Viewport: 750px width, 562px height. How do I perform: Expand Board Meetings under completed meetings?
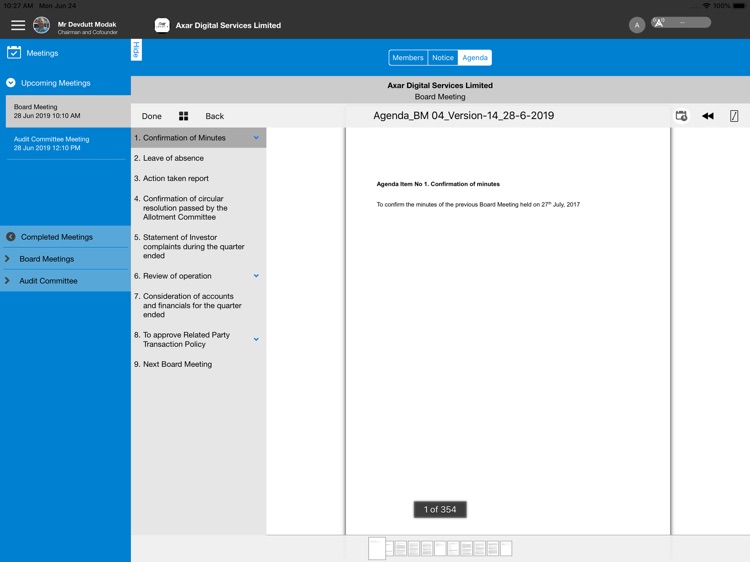click(7, 259)
